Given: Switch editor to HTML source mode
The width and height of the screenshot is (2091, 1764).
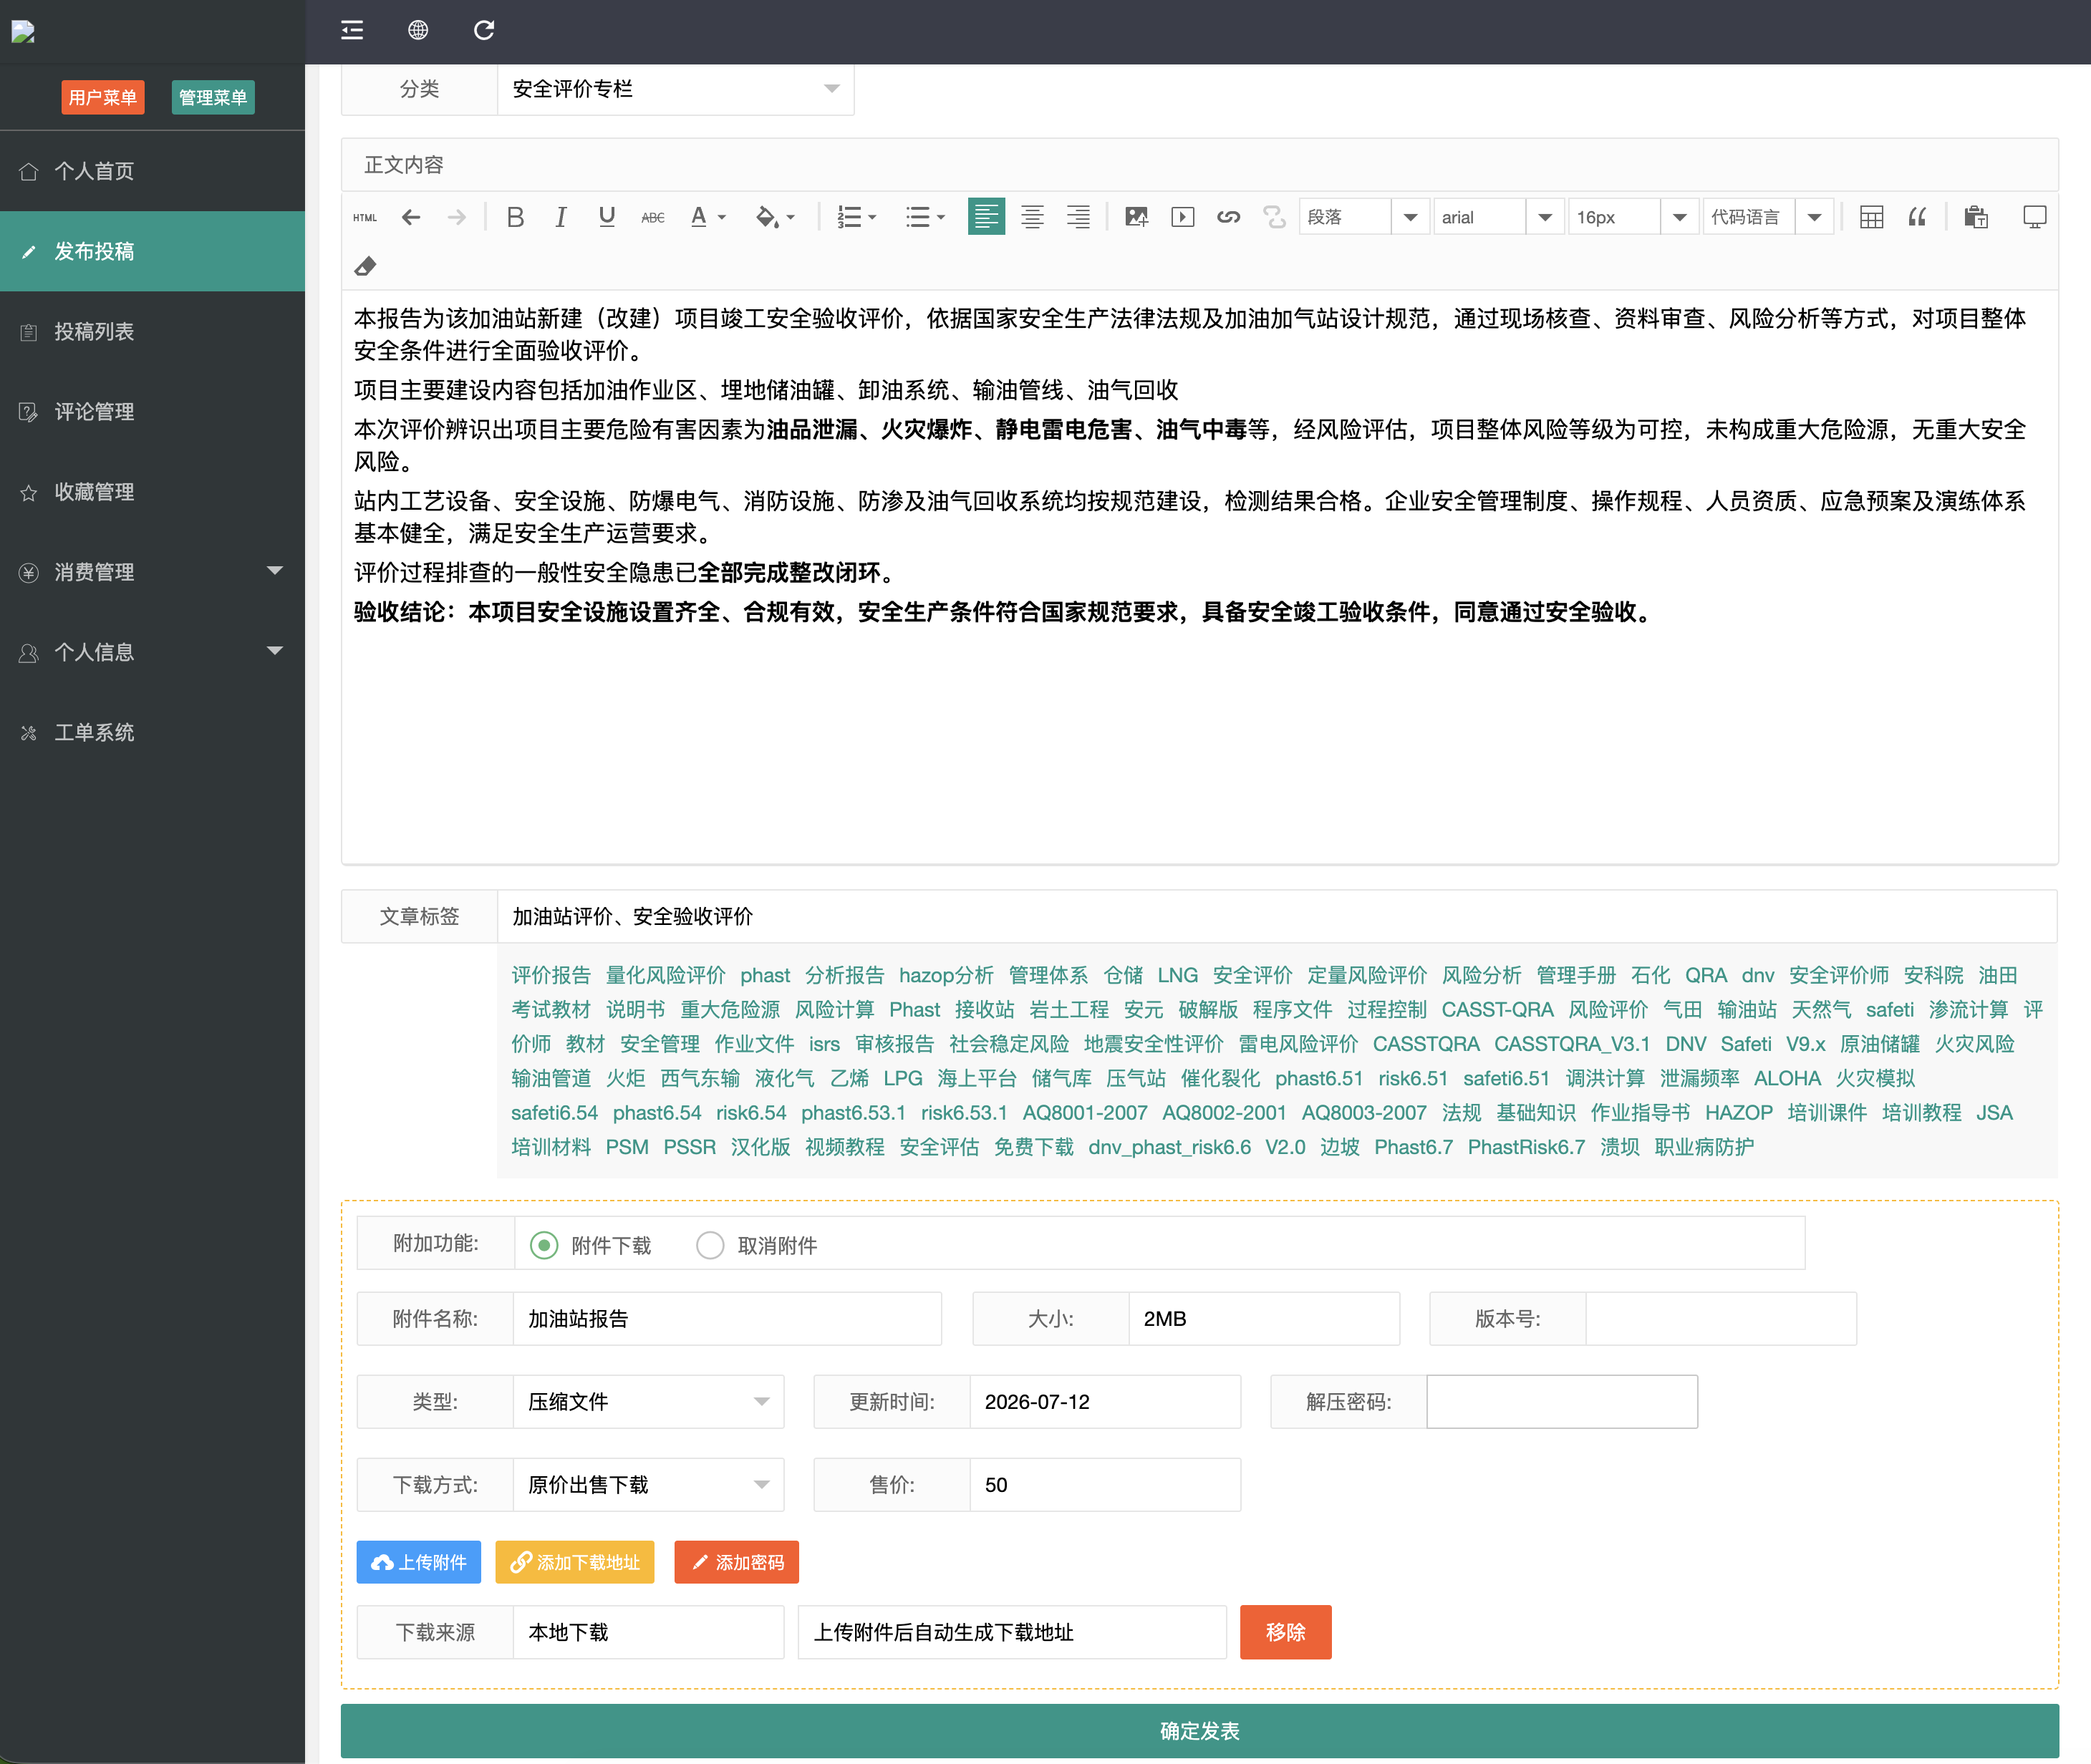Looking at the screenshot, I should click(365, 217).
